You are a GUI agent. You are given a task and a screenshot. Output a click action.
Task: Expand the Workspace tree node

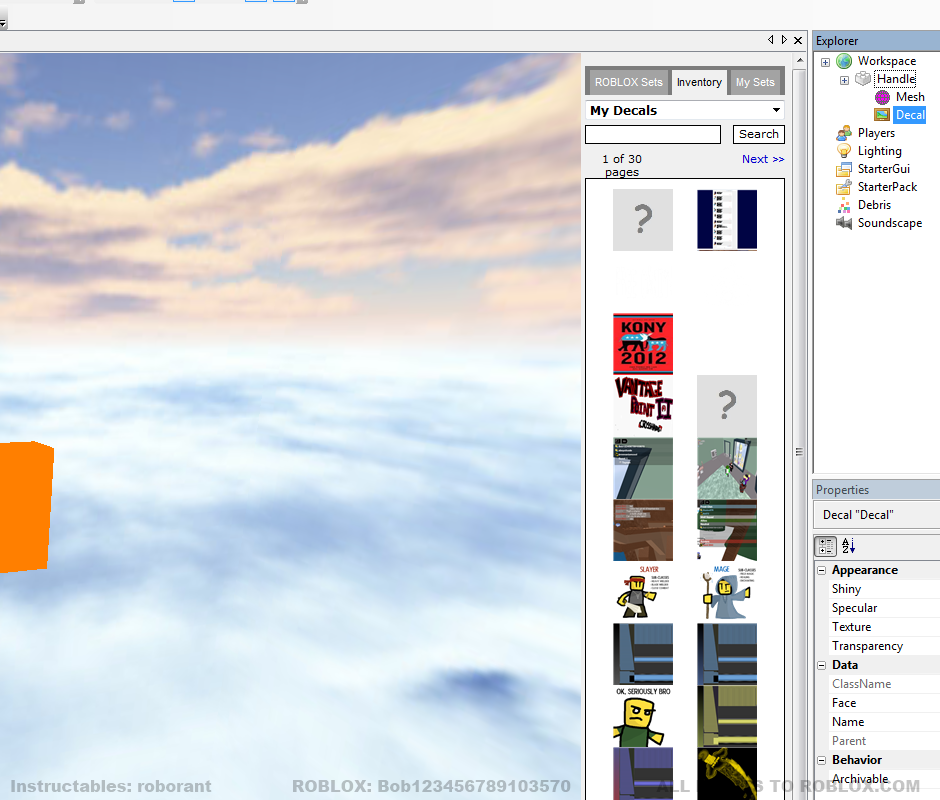point(824,61)
